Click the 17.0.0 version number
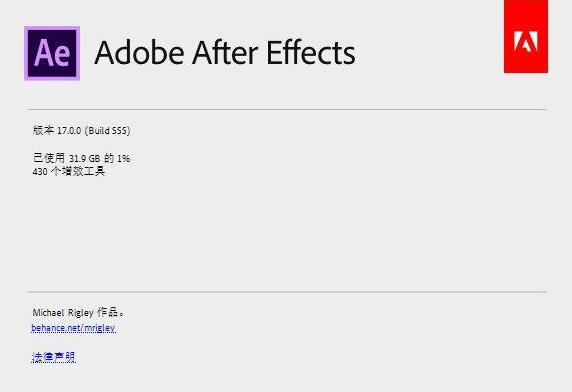572x392 pixels. [69, 131]
